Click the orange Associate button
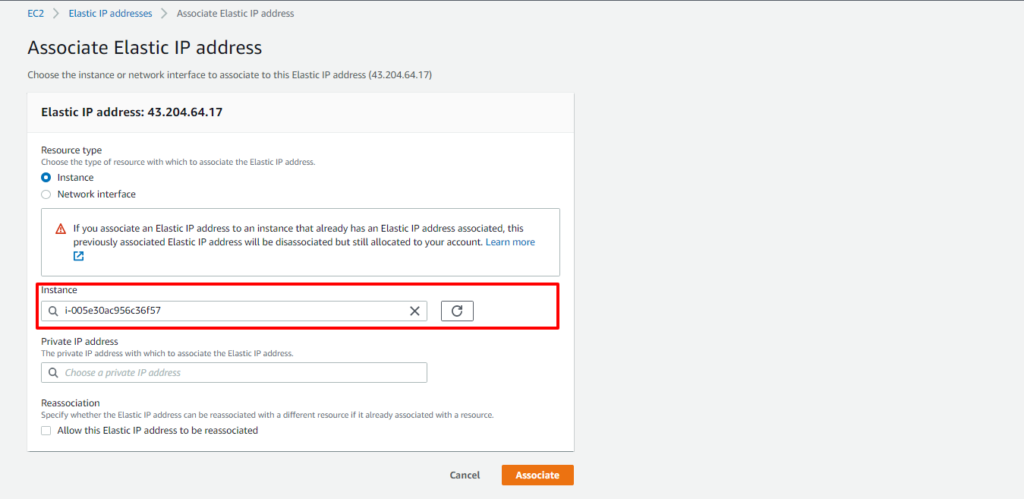This screenshot has width=1024, height=499. (x=537, y=475)
